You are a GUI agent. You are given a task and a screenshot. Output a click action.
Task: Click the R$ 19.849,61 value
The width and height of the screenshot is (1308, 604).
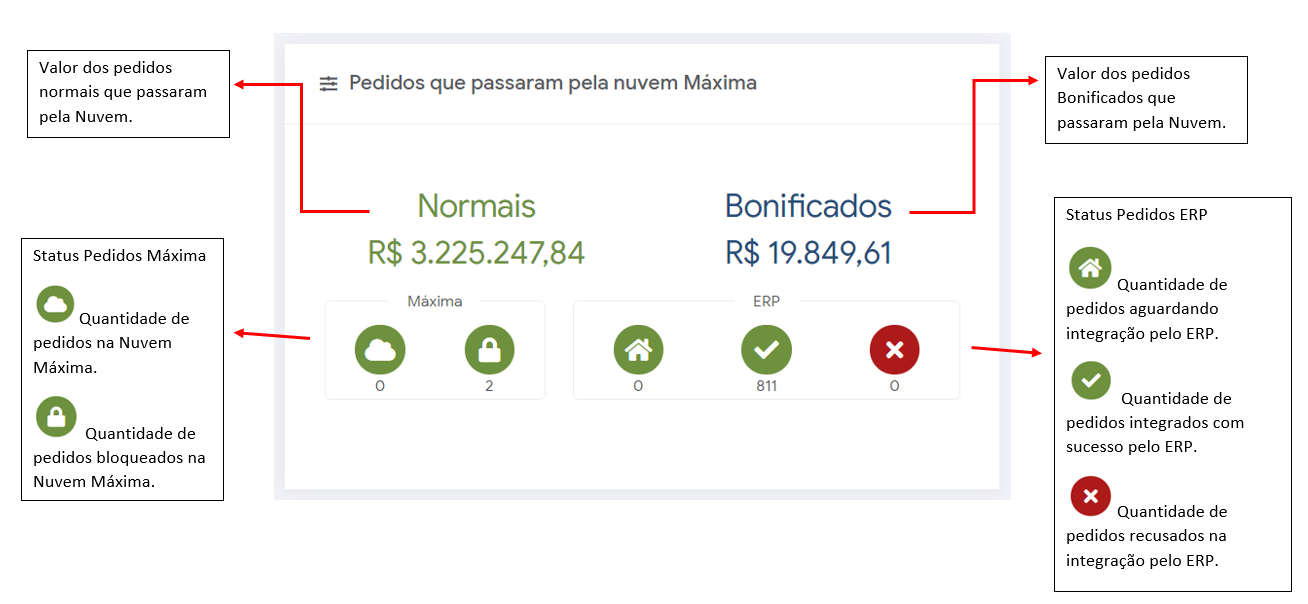[x=808, y=253]
